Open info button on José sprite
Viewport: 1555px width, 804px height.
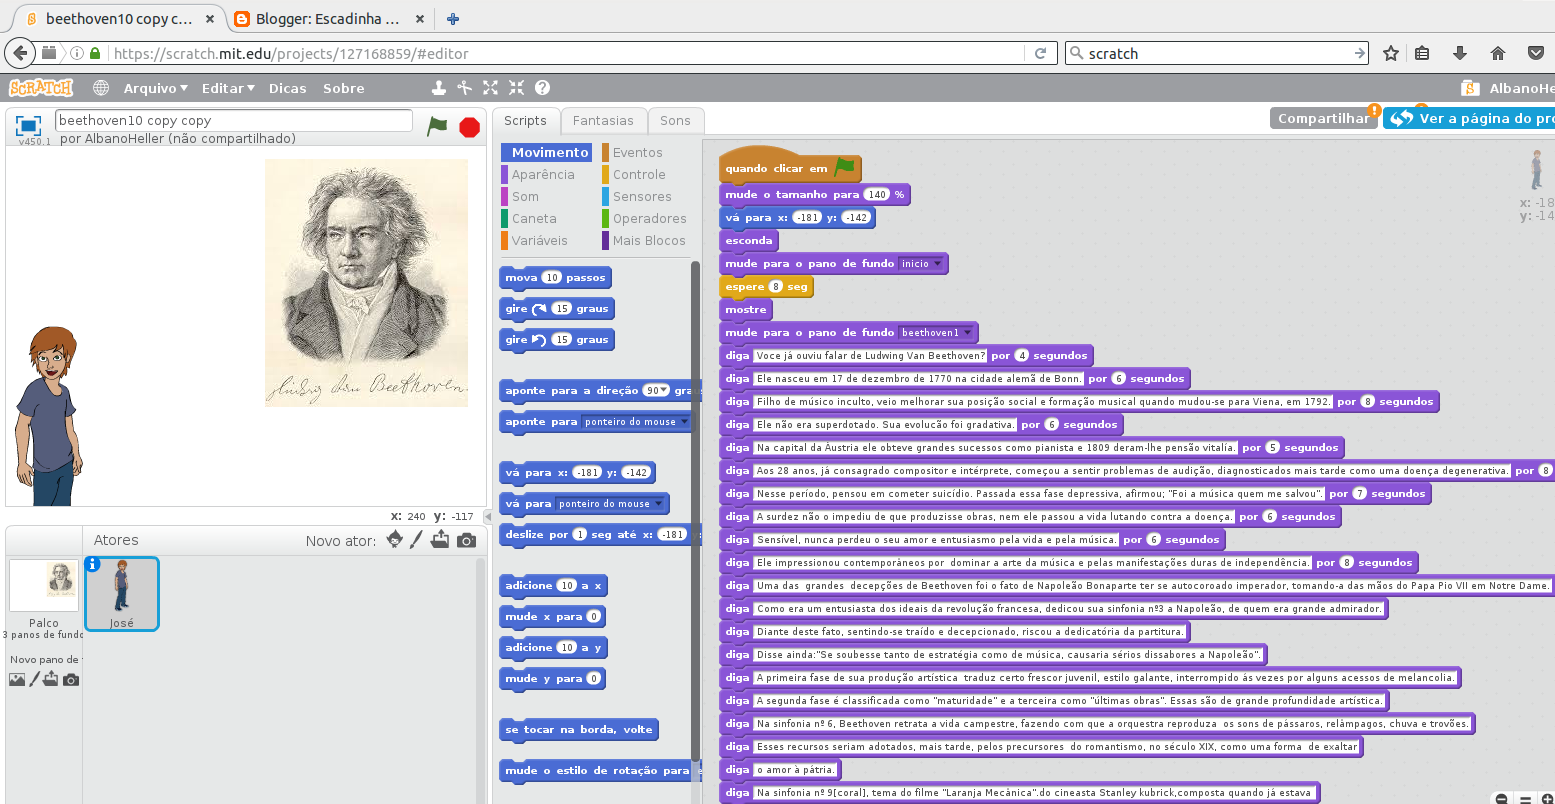pyautogui.click(x=93, y=564)
